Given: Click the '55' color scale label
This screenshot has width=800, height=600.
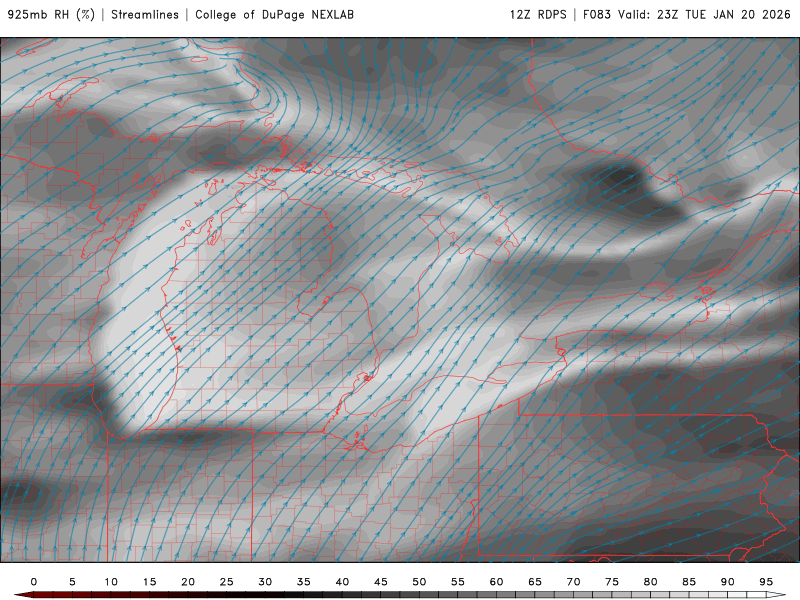Looking at the screenshot, I should point(458,582).
